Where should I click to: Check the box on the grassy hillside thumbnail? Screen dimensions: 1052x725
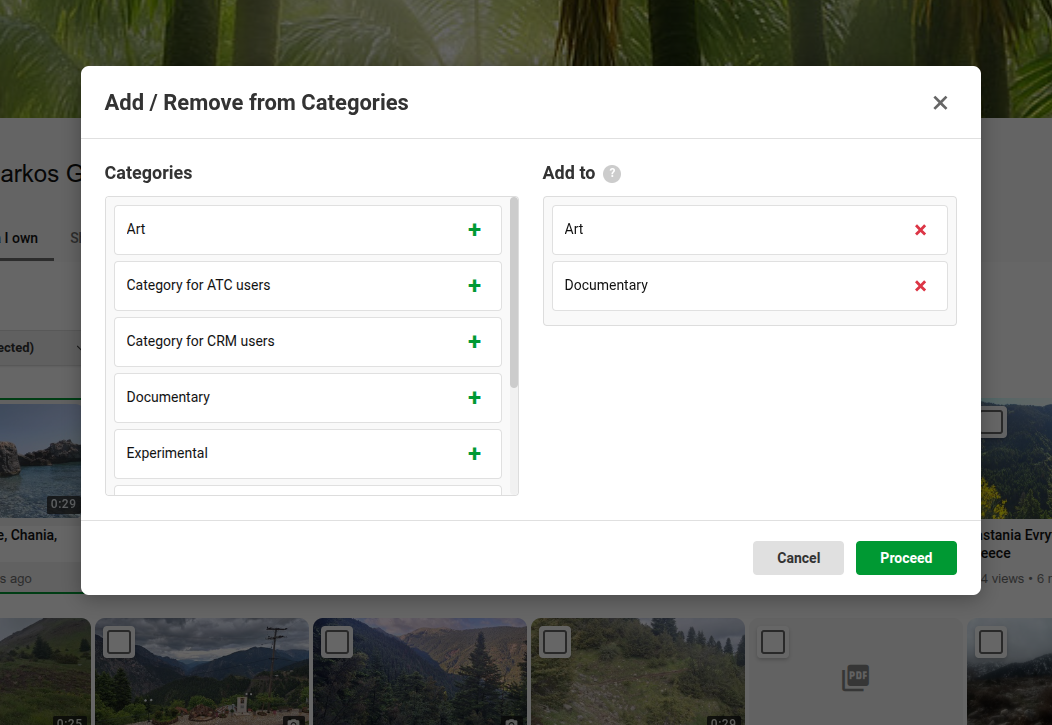pos(555,642)
